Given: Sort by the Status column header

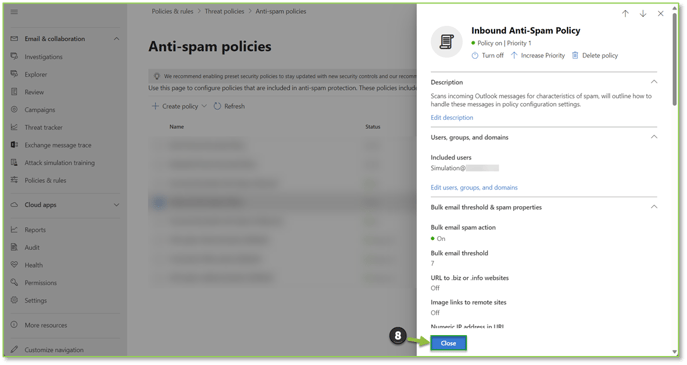Looking at the screenshot, I should click(x=373, y=127).
